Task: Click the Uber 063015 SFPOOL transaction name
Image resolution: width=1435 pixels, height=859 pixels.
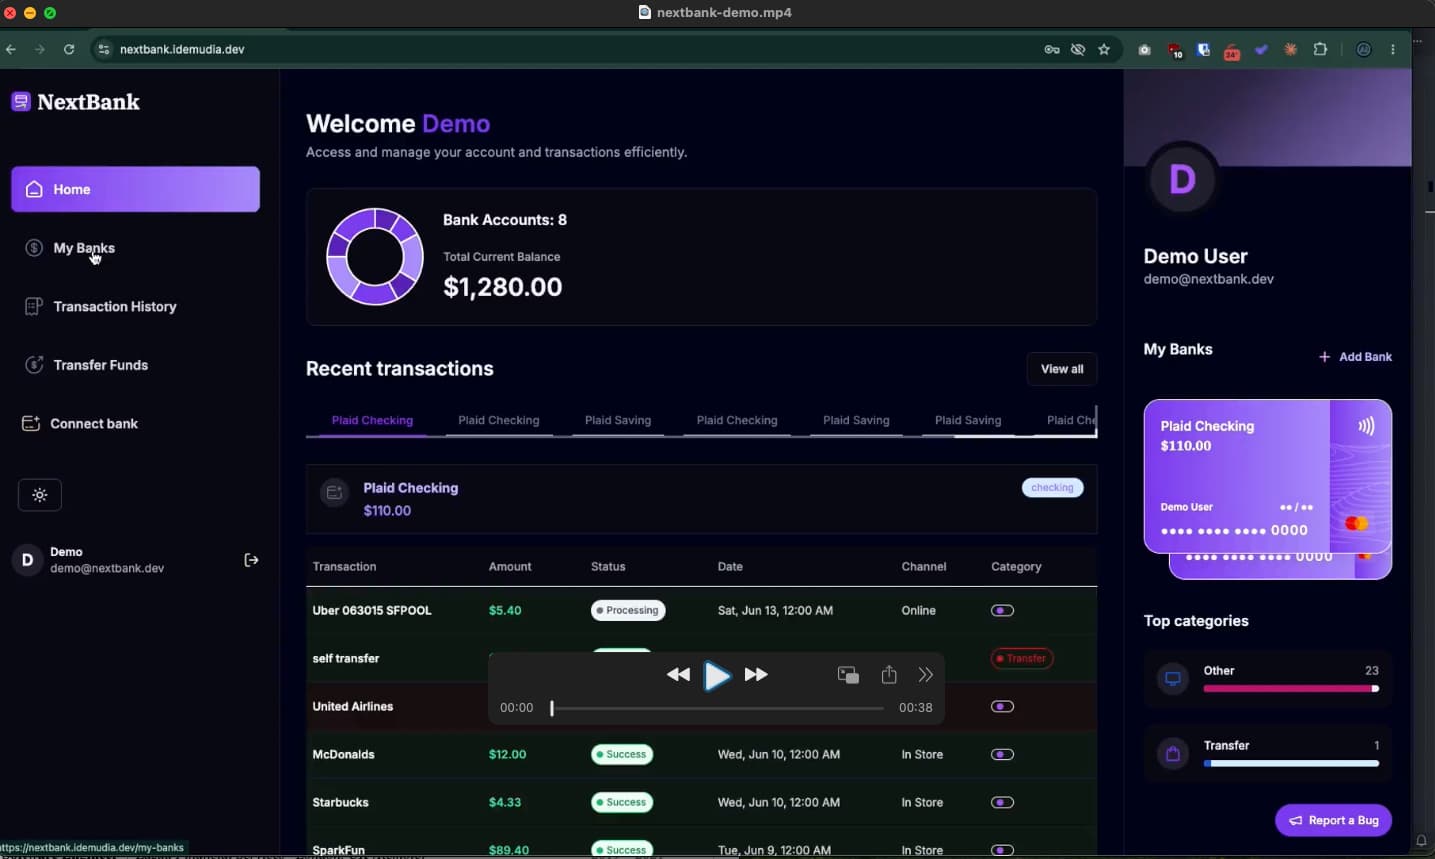Action: point(372,610)
